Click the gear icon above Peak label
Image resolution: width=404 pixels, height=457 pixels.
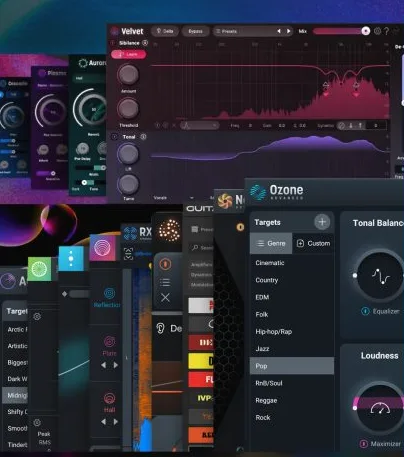pos(37,423)
